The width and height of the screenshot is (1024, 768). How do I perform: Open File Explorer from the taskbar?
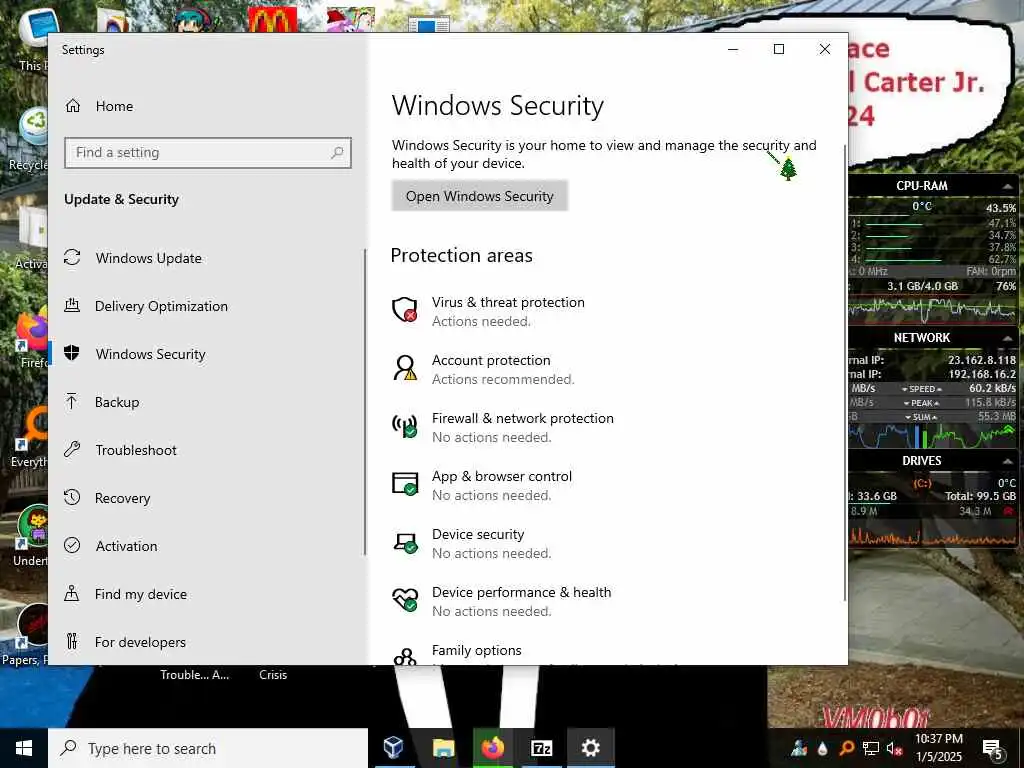443,748
